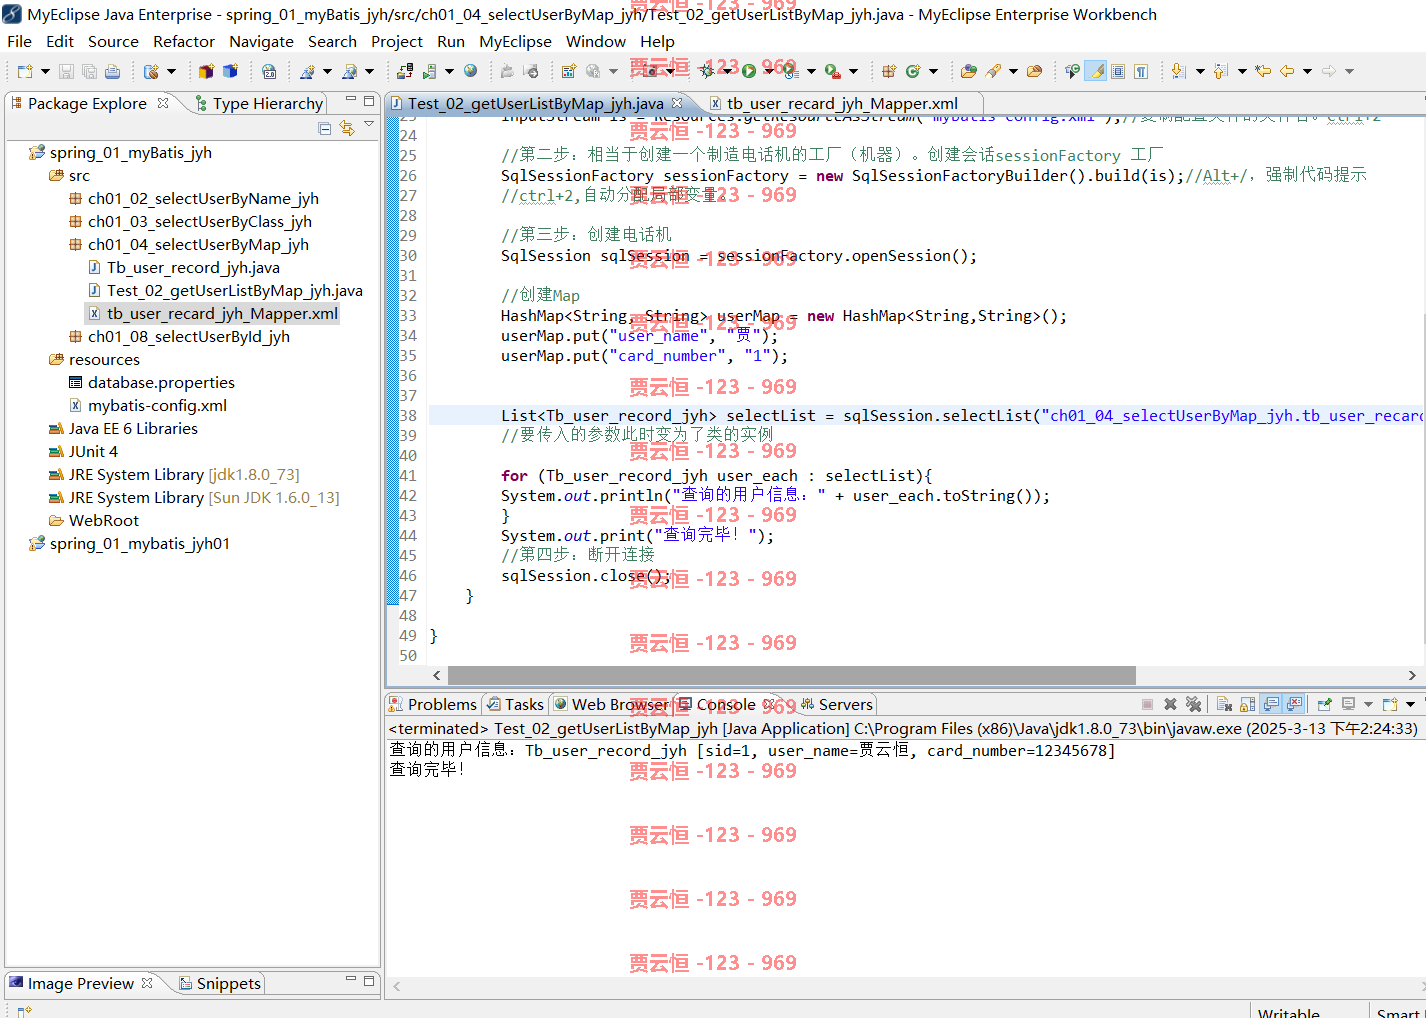Select Tb_user_record_jyh.java in Package Explorer
The image size is (1426, 1018).
193,267
